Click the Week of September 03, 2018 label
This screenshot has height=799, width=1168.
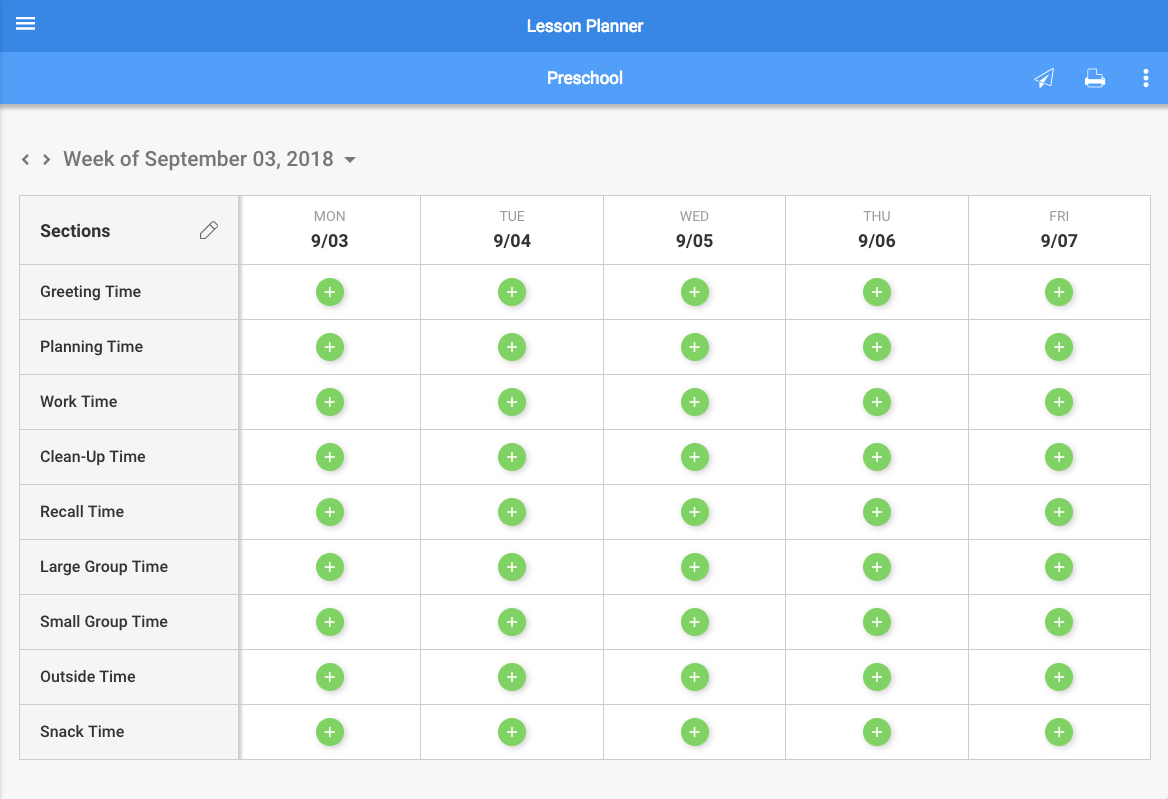tap(198, 159)
